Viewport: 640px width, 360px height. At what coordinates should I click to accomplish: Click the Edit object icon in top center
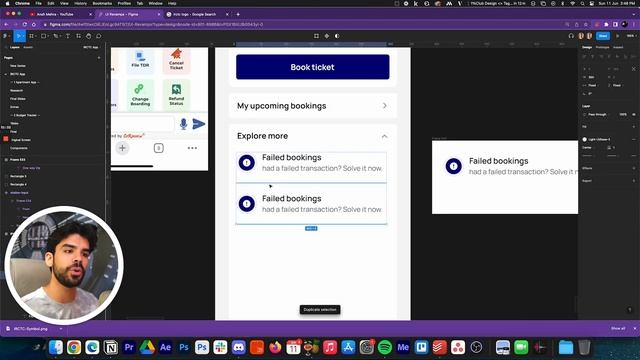pos(316,36)
